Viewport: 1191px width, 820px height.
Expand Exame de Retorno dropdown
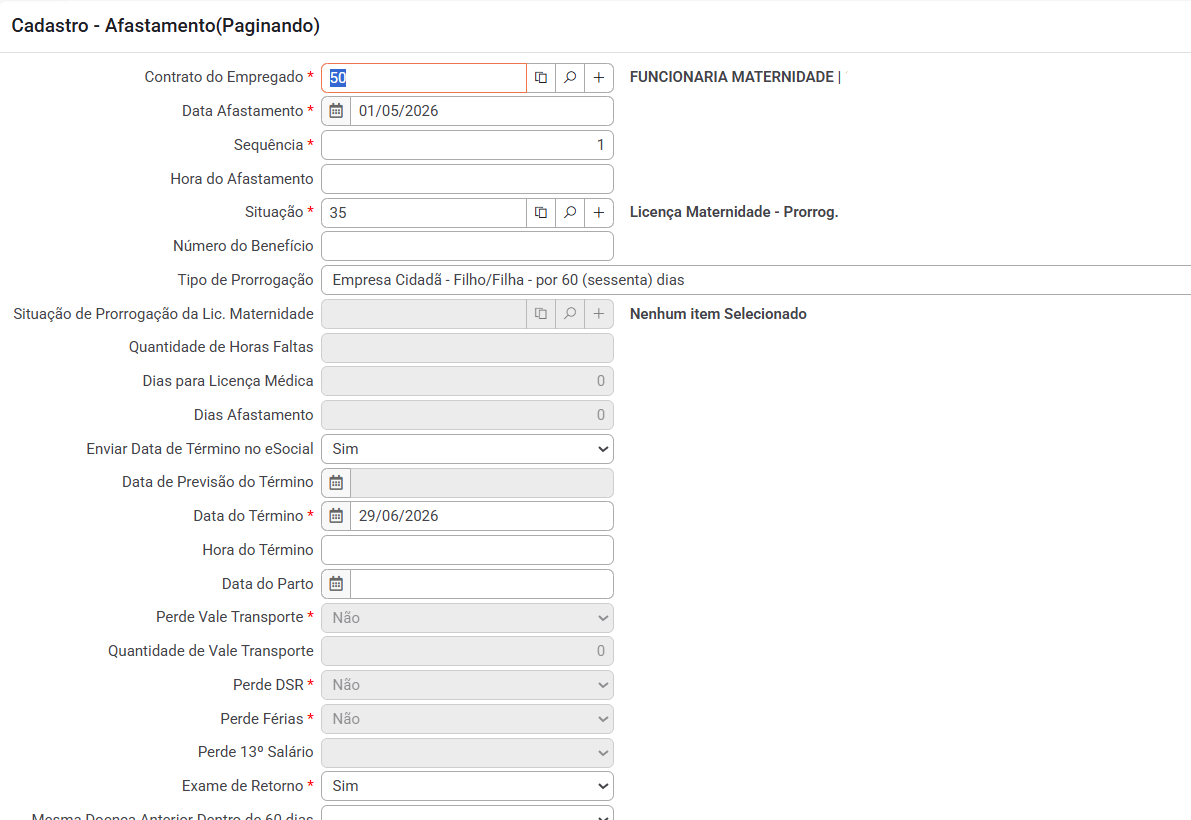[x=467, y=786]
